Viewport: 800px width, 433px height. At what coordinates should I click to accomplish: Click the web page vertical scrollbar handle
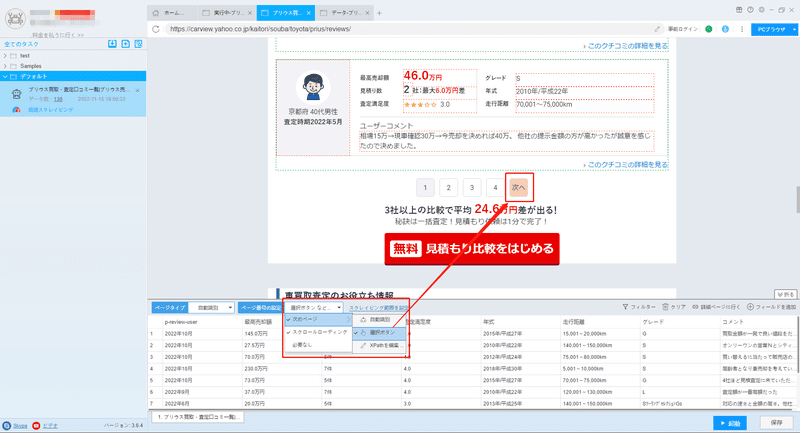(x=798, y=200)
